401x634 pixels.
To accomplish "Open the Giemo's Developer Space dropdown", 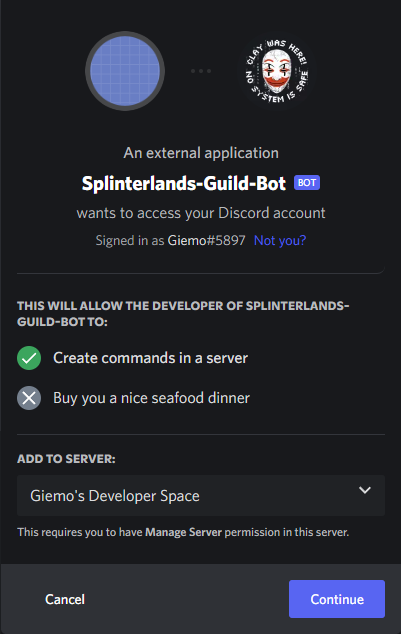I will pos(201,495).
